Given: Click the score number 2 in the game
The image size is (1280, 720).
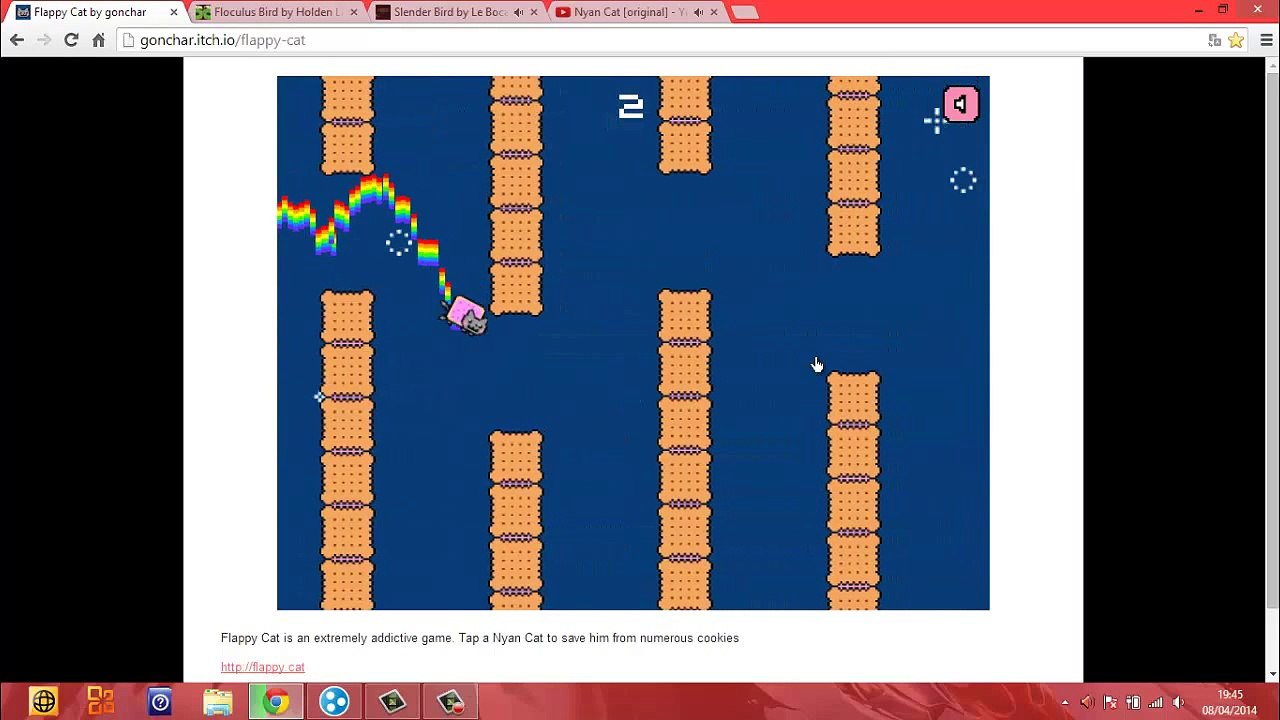Looking at the screenshot, I should pos(630,106).
